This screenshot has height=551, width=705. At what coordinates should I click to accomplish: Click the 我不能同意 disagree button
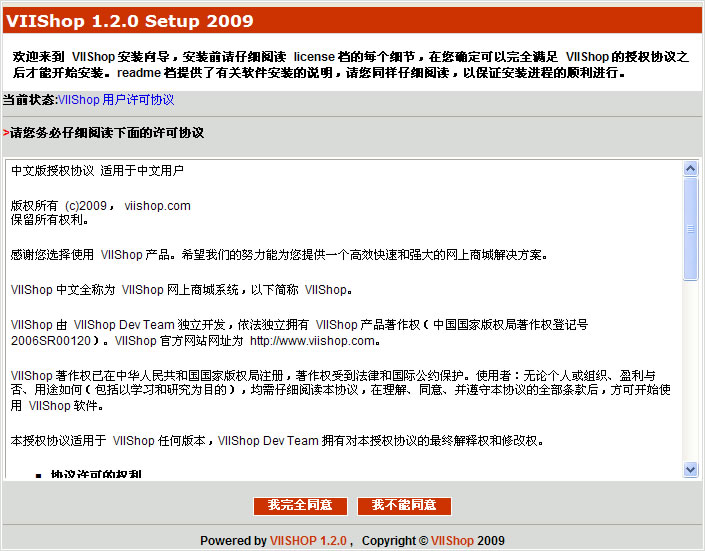[x=404, y=506]
